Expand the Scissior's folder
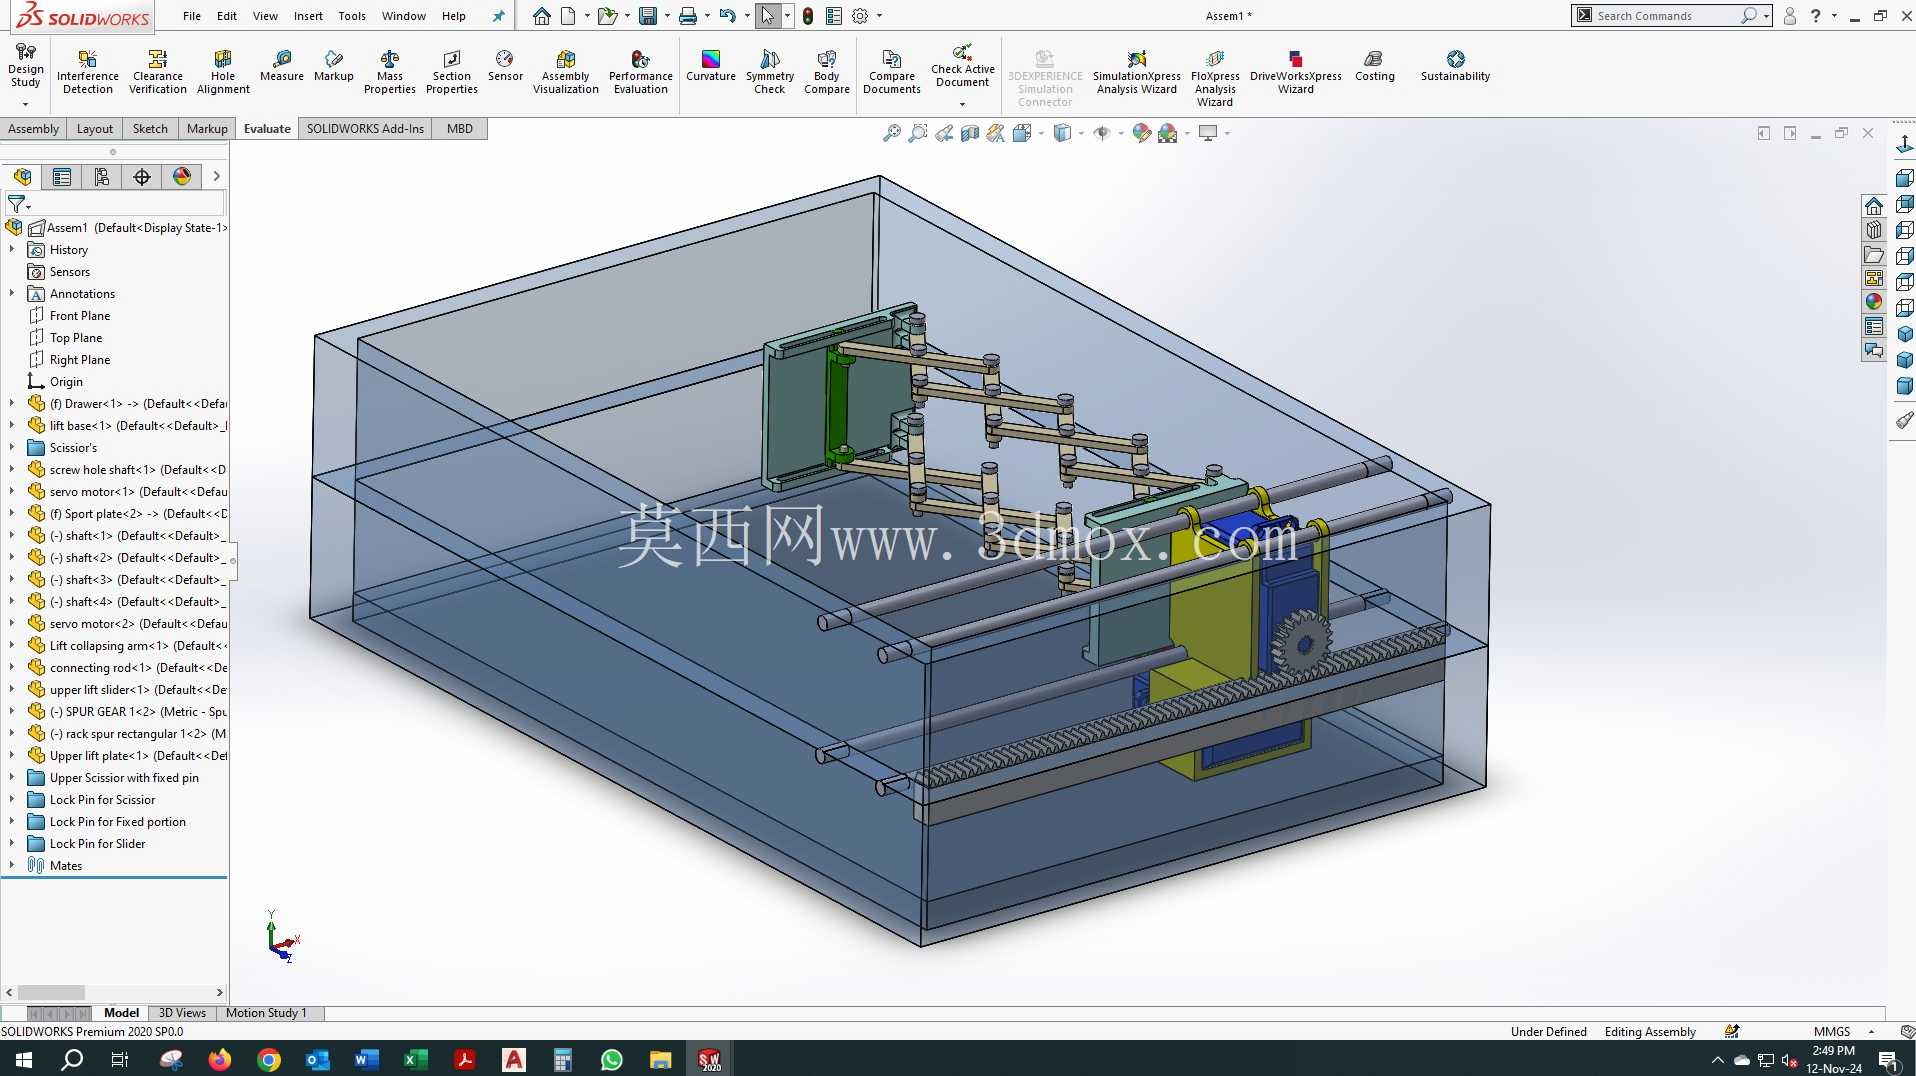Viewport: 1916px width, 1076px height. click(x=12, y=448)
